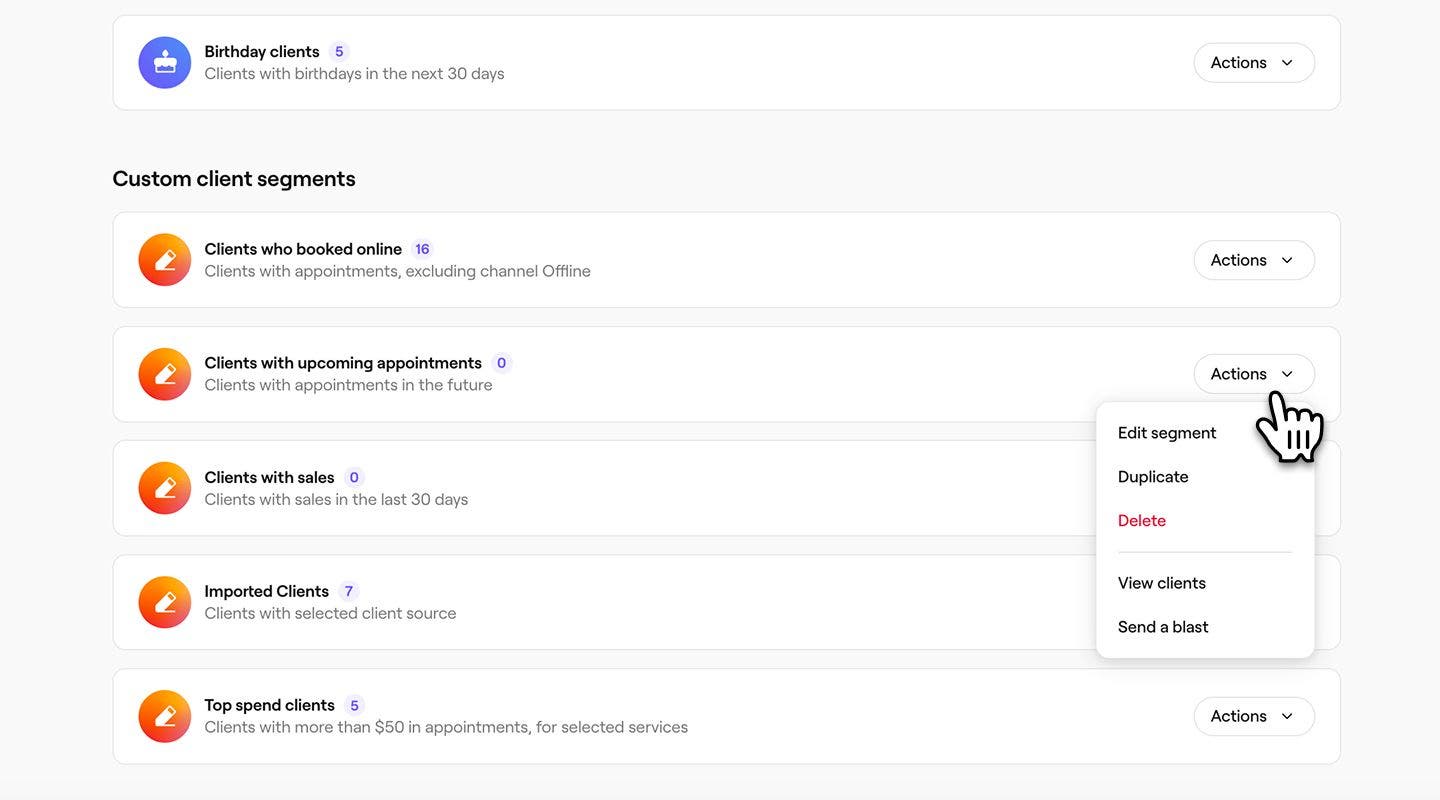Viewport: 1440px width, 800px height.
Task: Click the Clients with sales segment title
Action: (x=269, y=477)
